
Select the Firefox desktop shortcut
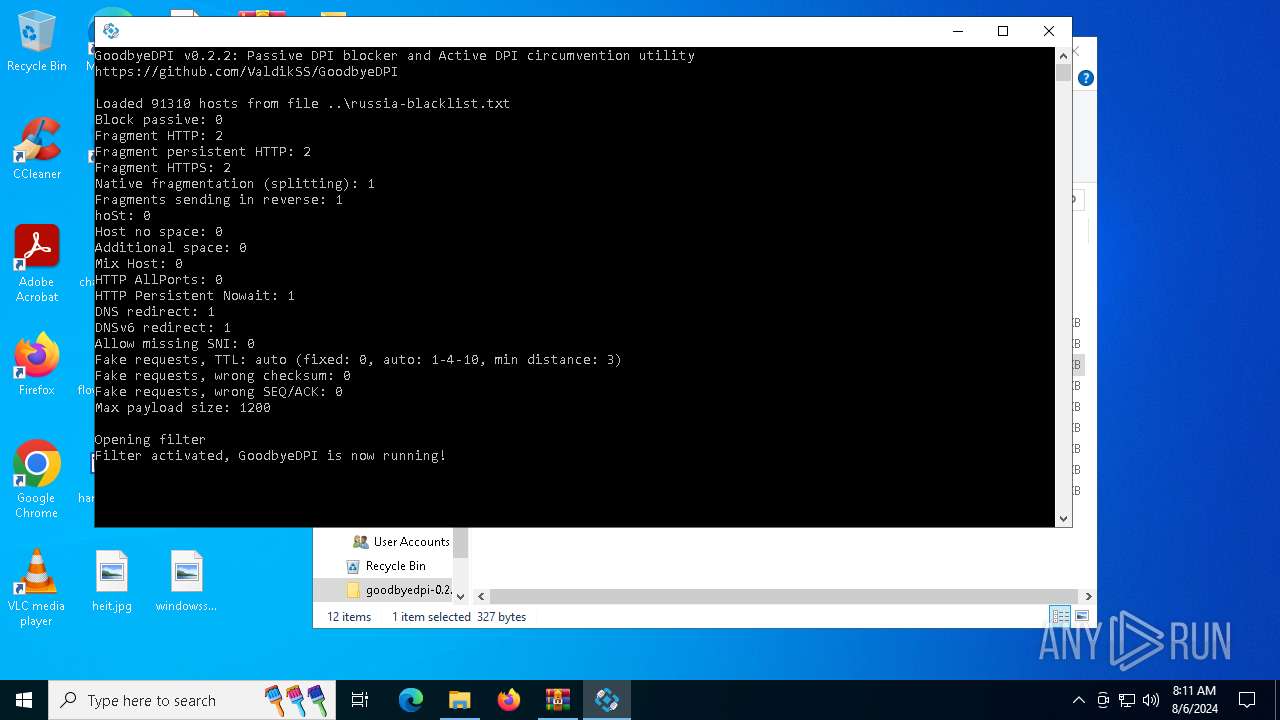coord(37,365)
